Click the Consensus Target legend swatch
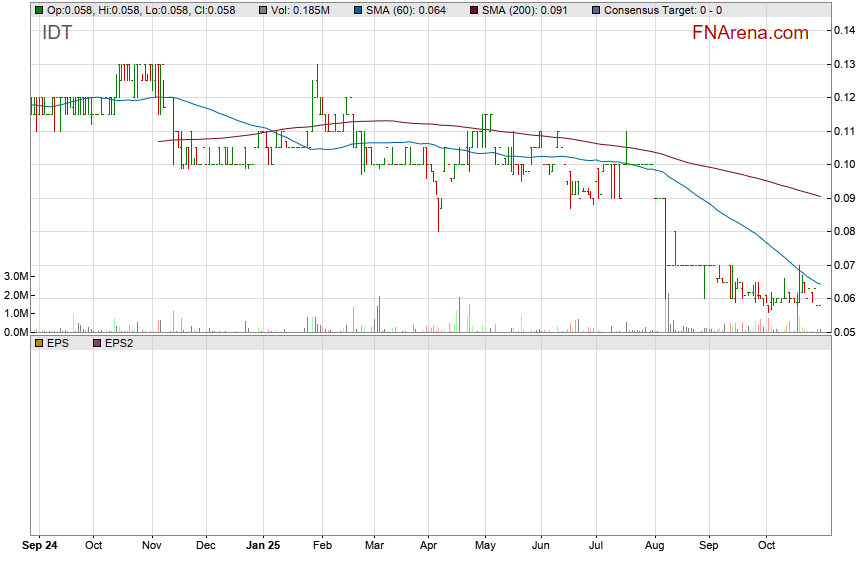859x566 pixels. pos(597,10)
